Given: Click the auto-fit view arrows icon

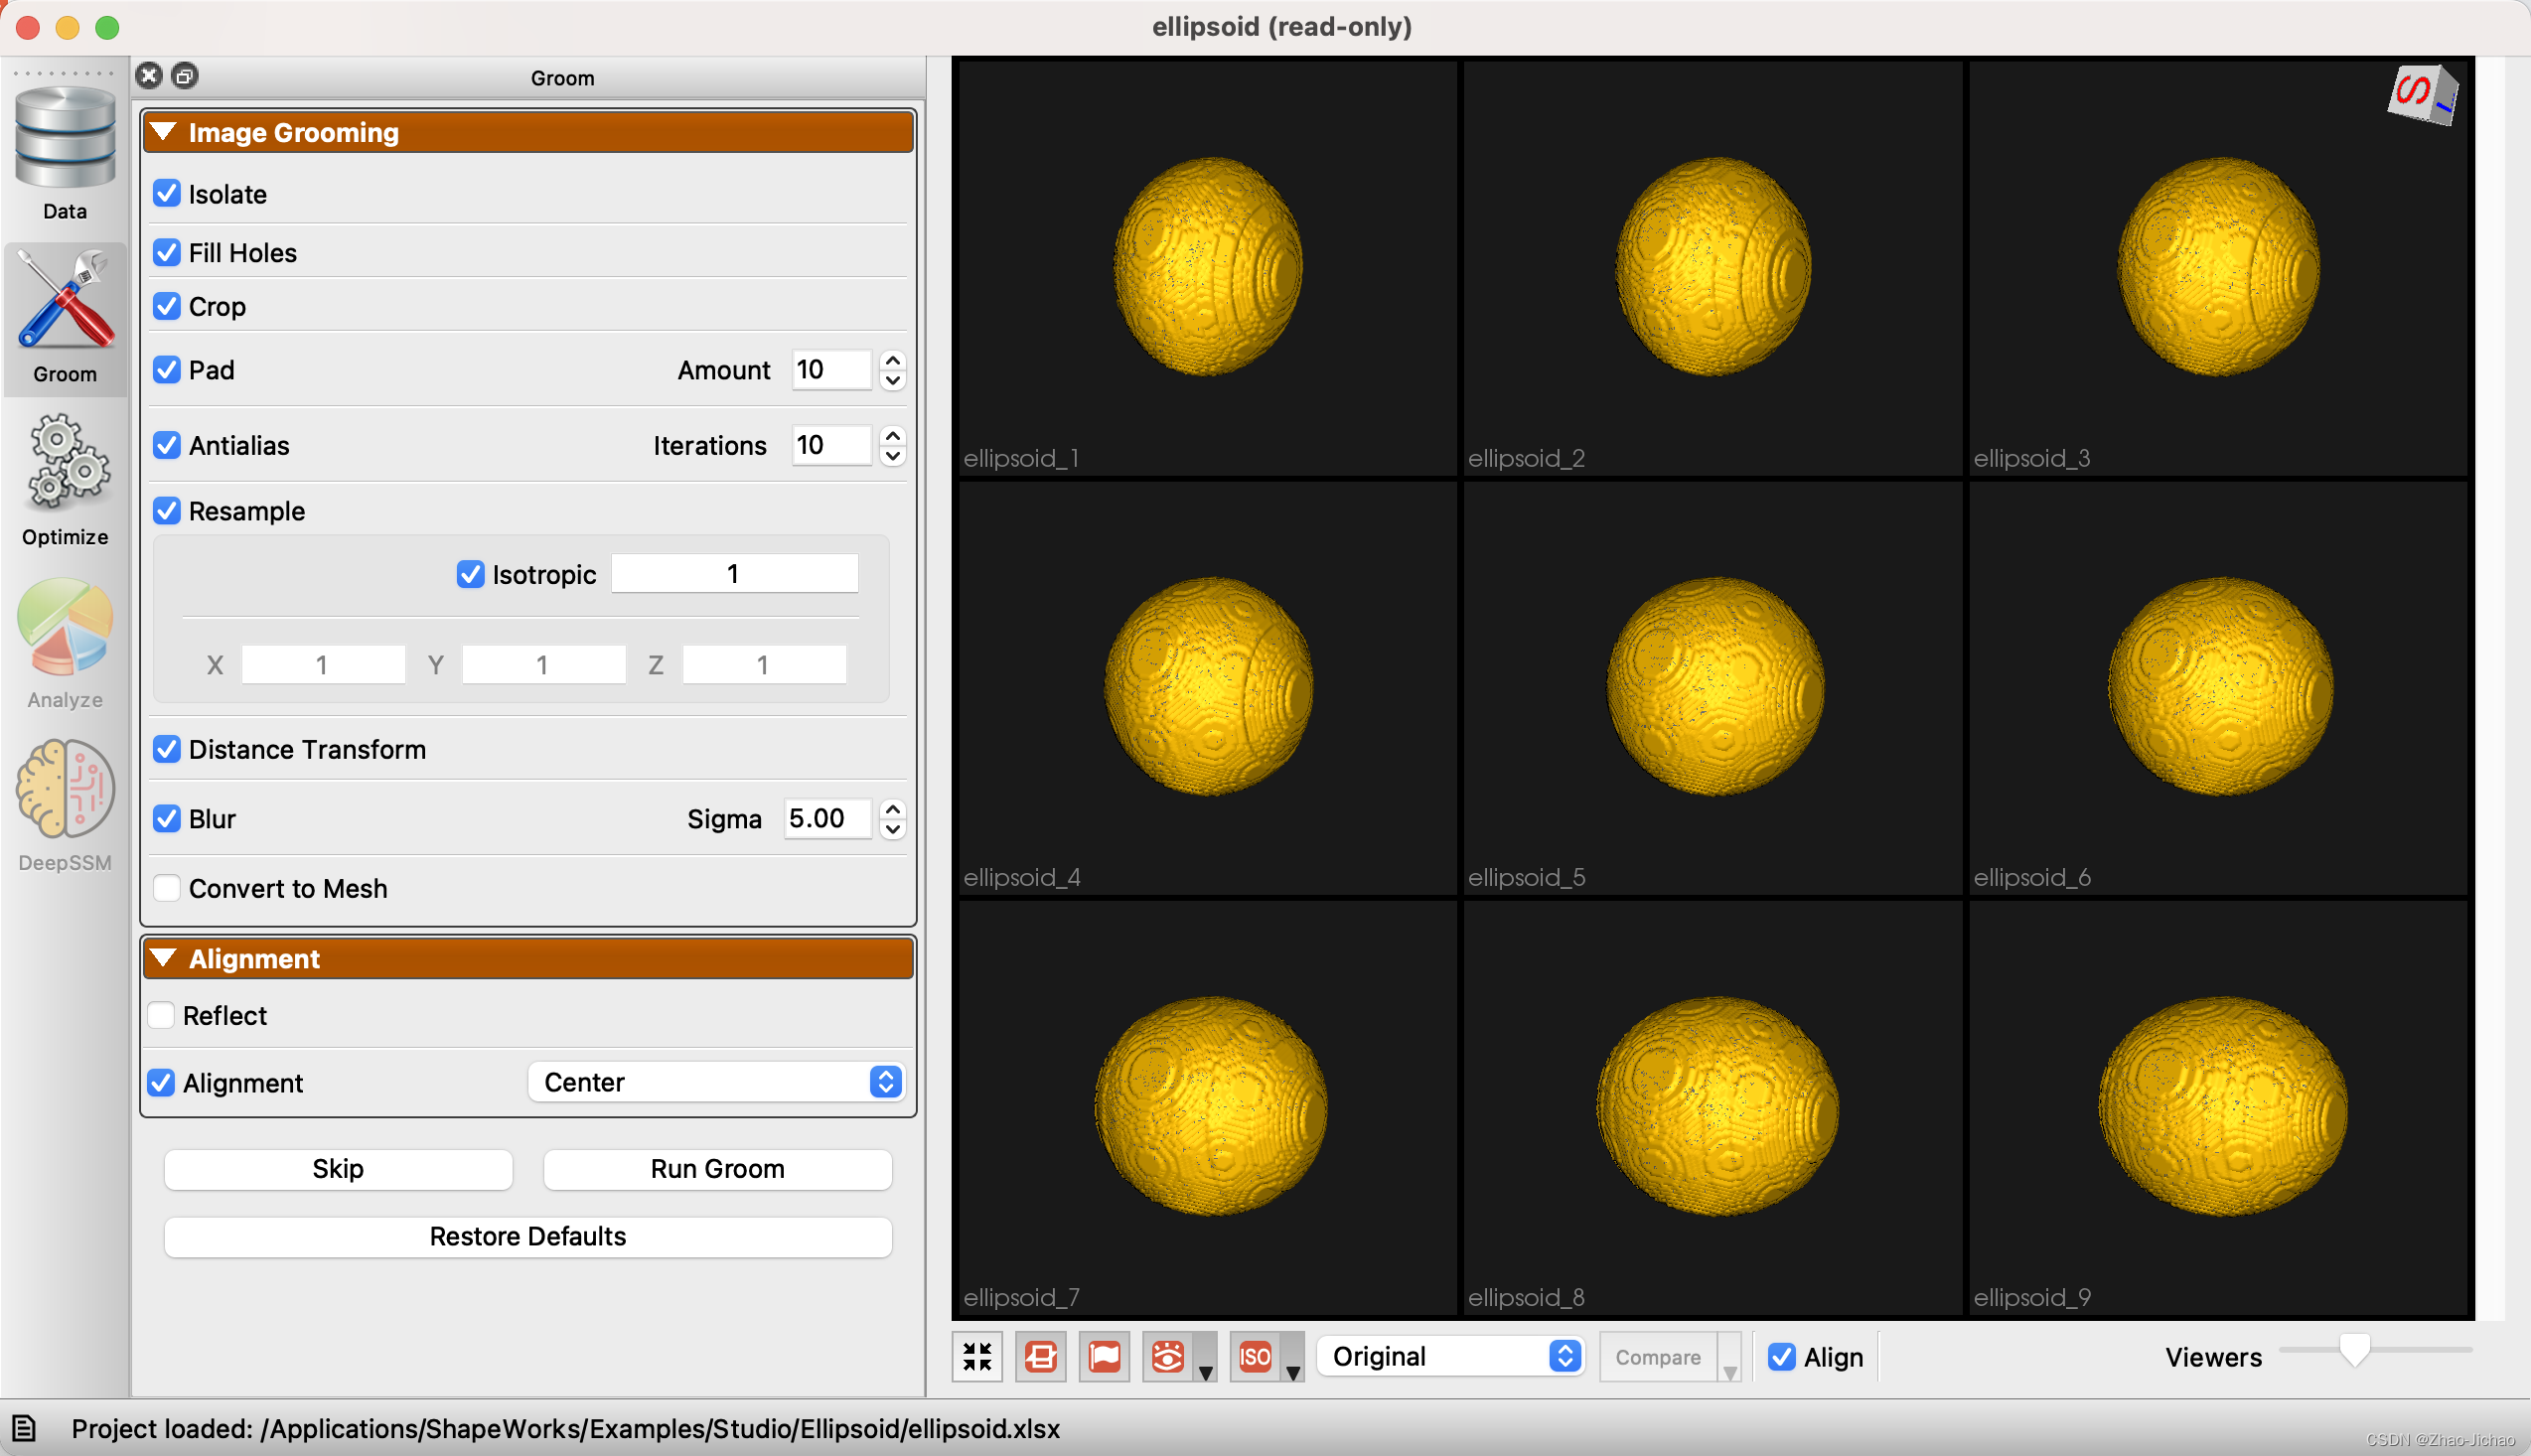Looking at the screenshot, I should [x=977, y=1357].
